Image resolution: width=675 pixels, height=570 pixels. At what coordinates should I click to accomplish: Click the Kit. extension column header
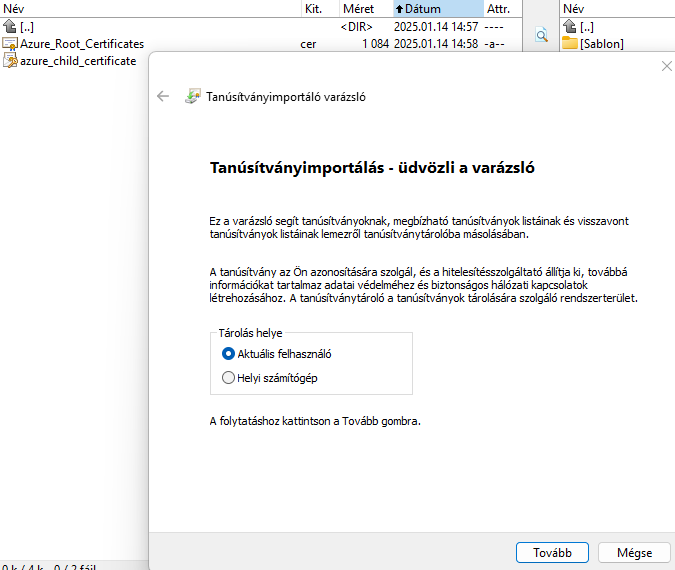click(315, 8)
